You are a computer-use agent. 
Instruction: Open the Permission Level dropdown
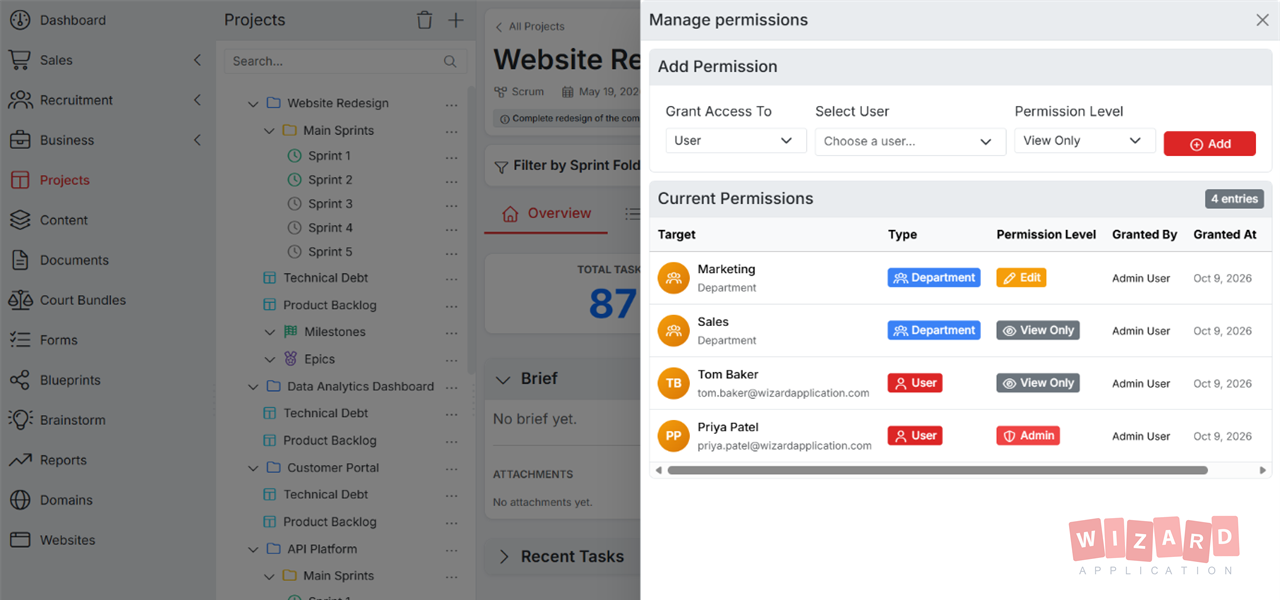pyautogui.click(x=1085, y=141)
